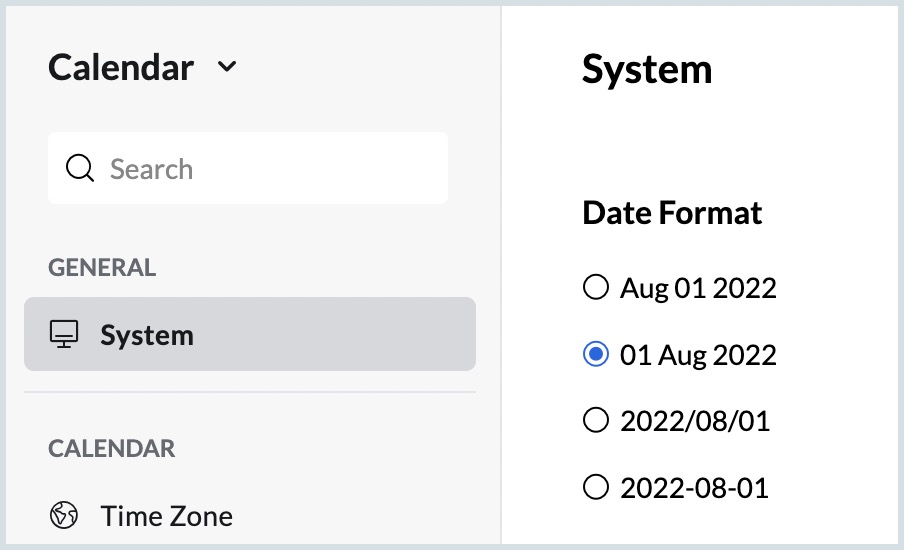Click the Aug 01 2022 format label

pos(698,288)
